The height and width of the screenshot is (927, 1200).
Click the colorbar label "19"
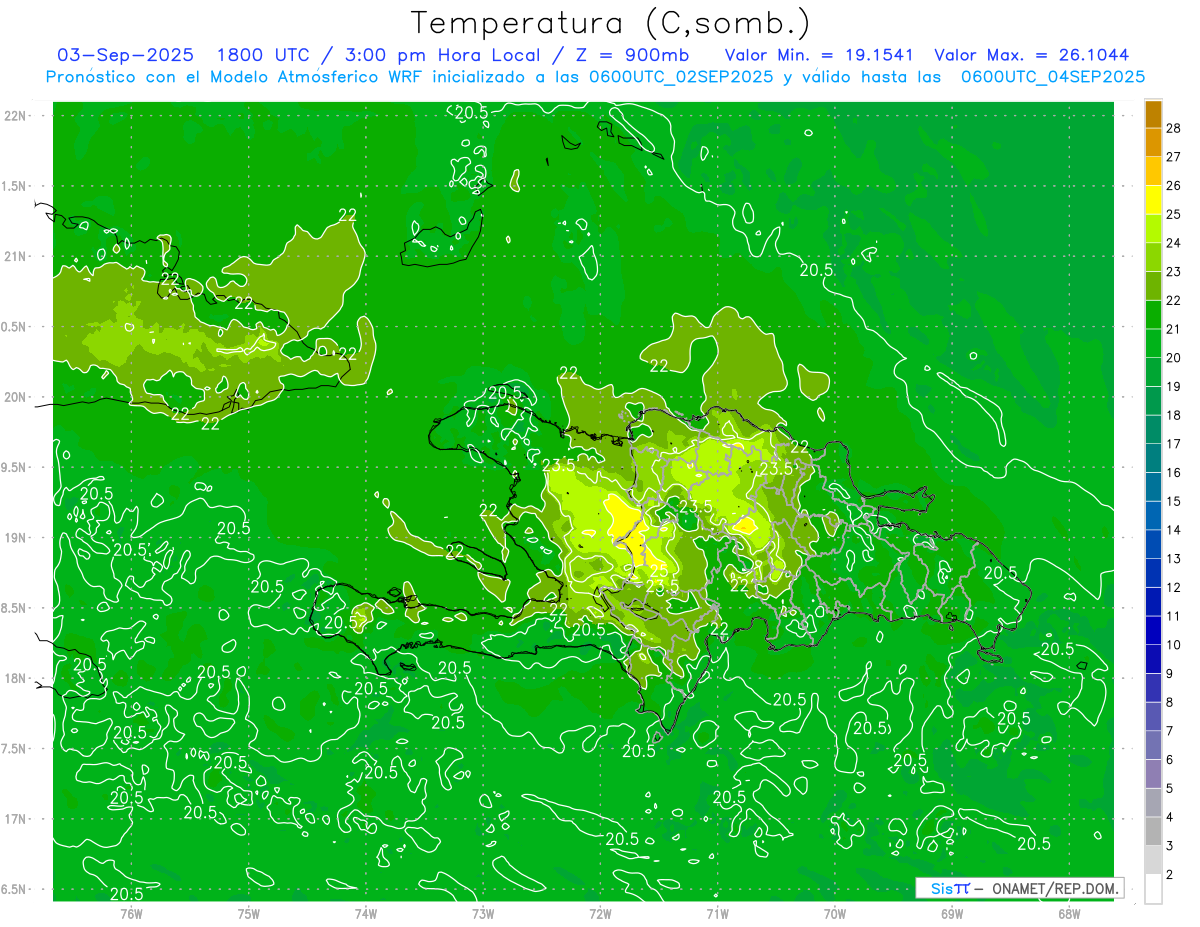pos(1174,387)
